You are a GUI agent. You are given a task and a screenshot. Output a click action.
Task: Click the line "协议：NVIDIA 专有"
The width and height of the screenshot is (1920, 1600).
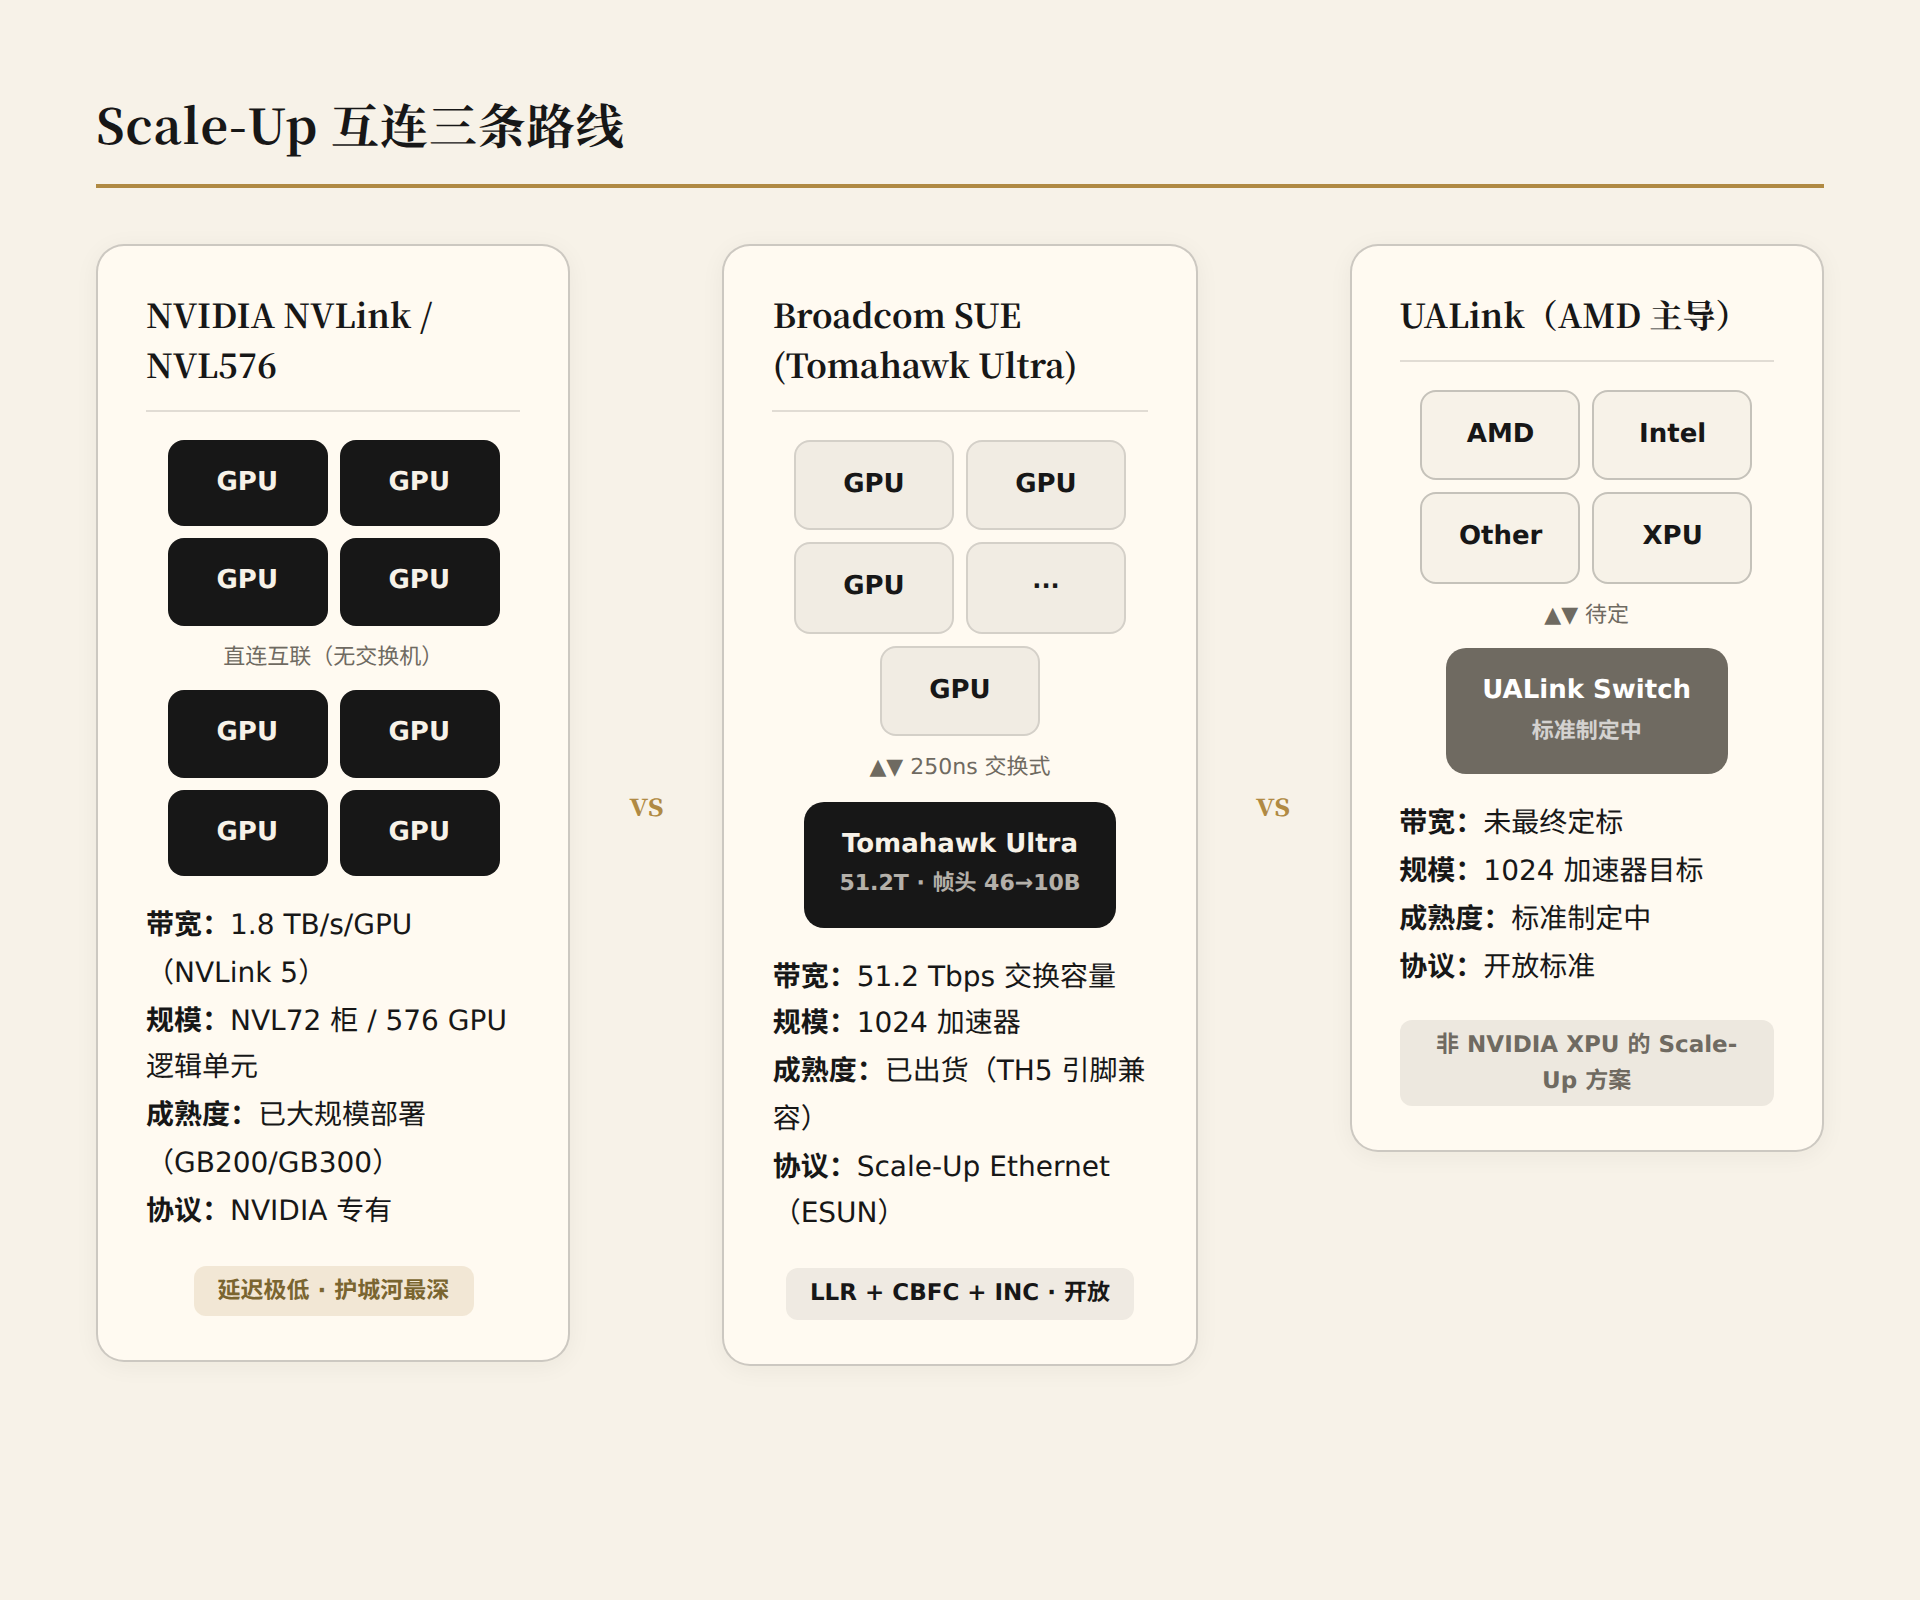click(269, 1210)
